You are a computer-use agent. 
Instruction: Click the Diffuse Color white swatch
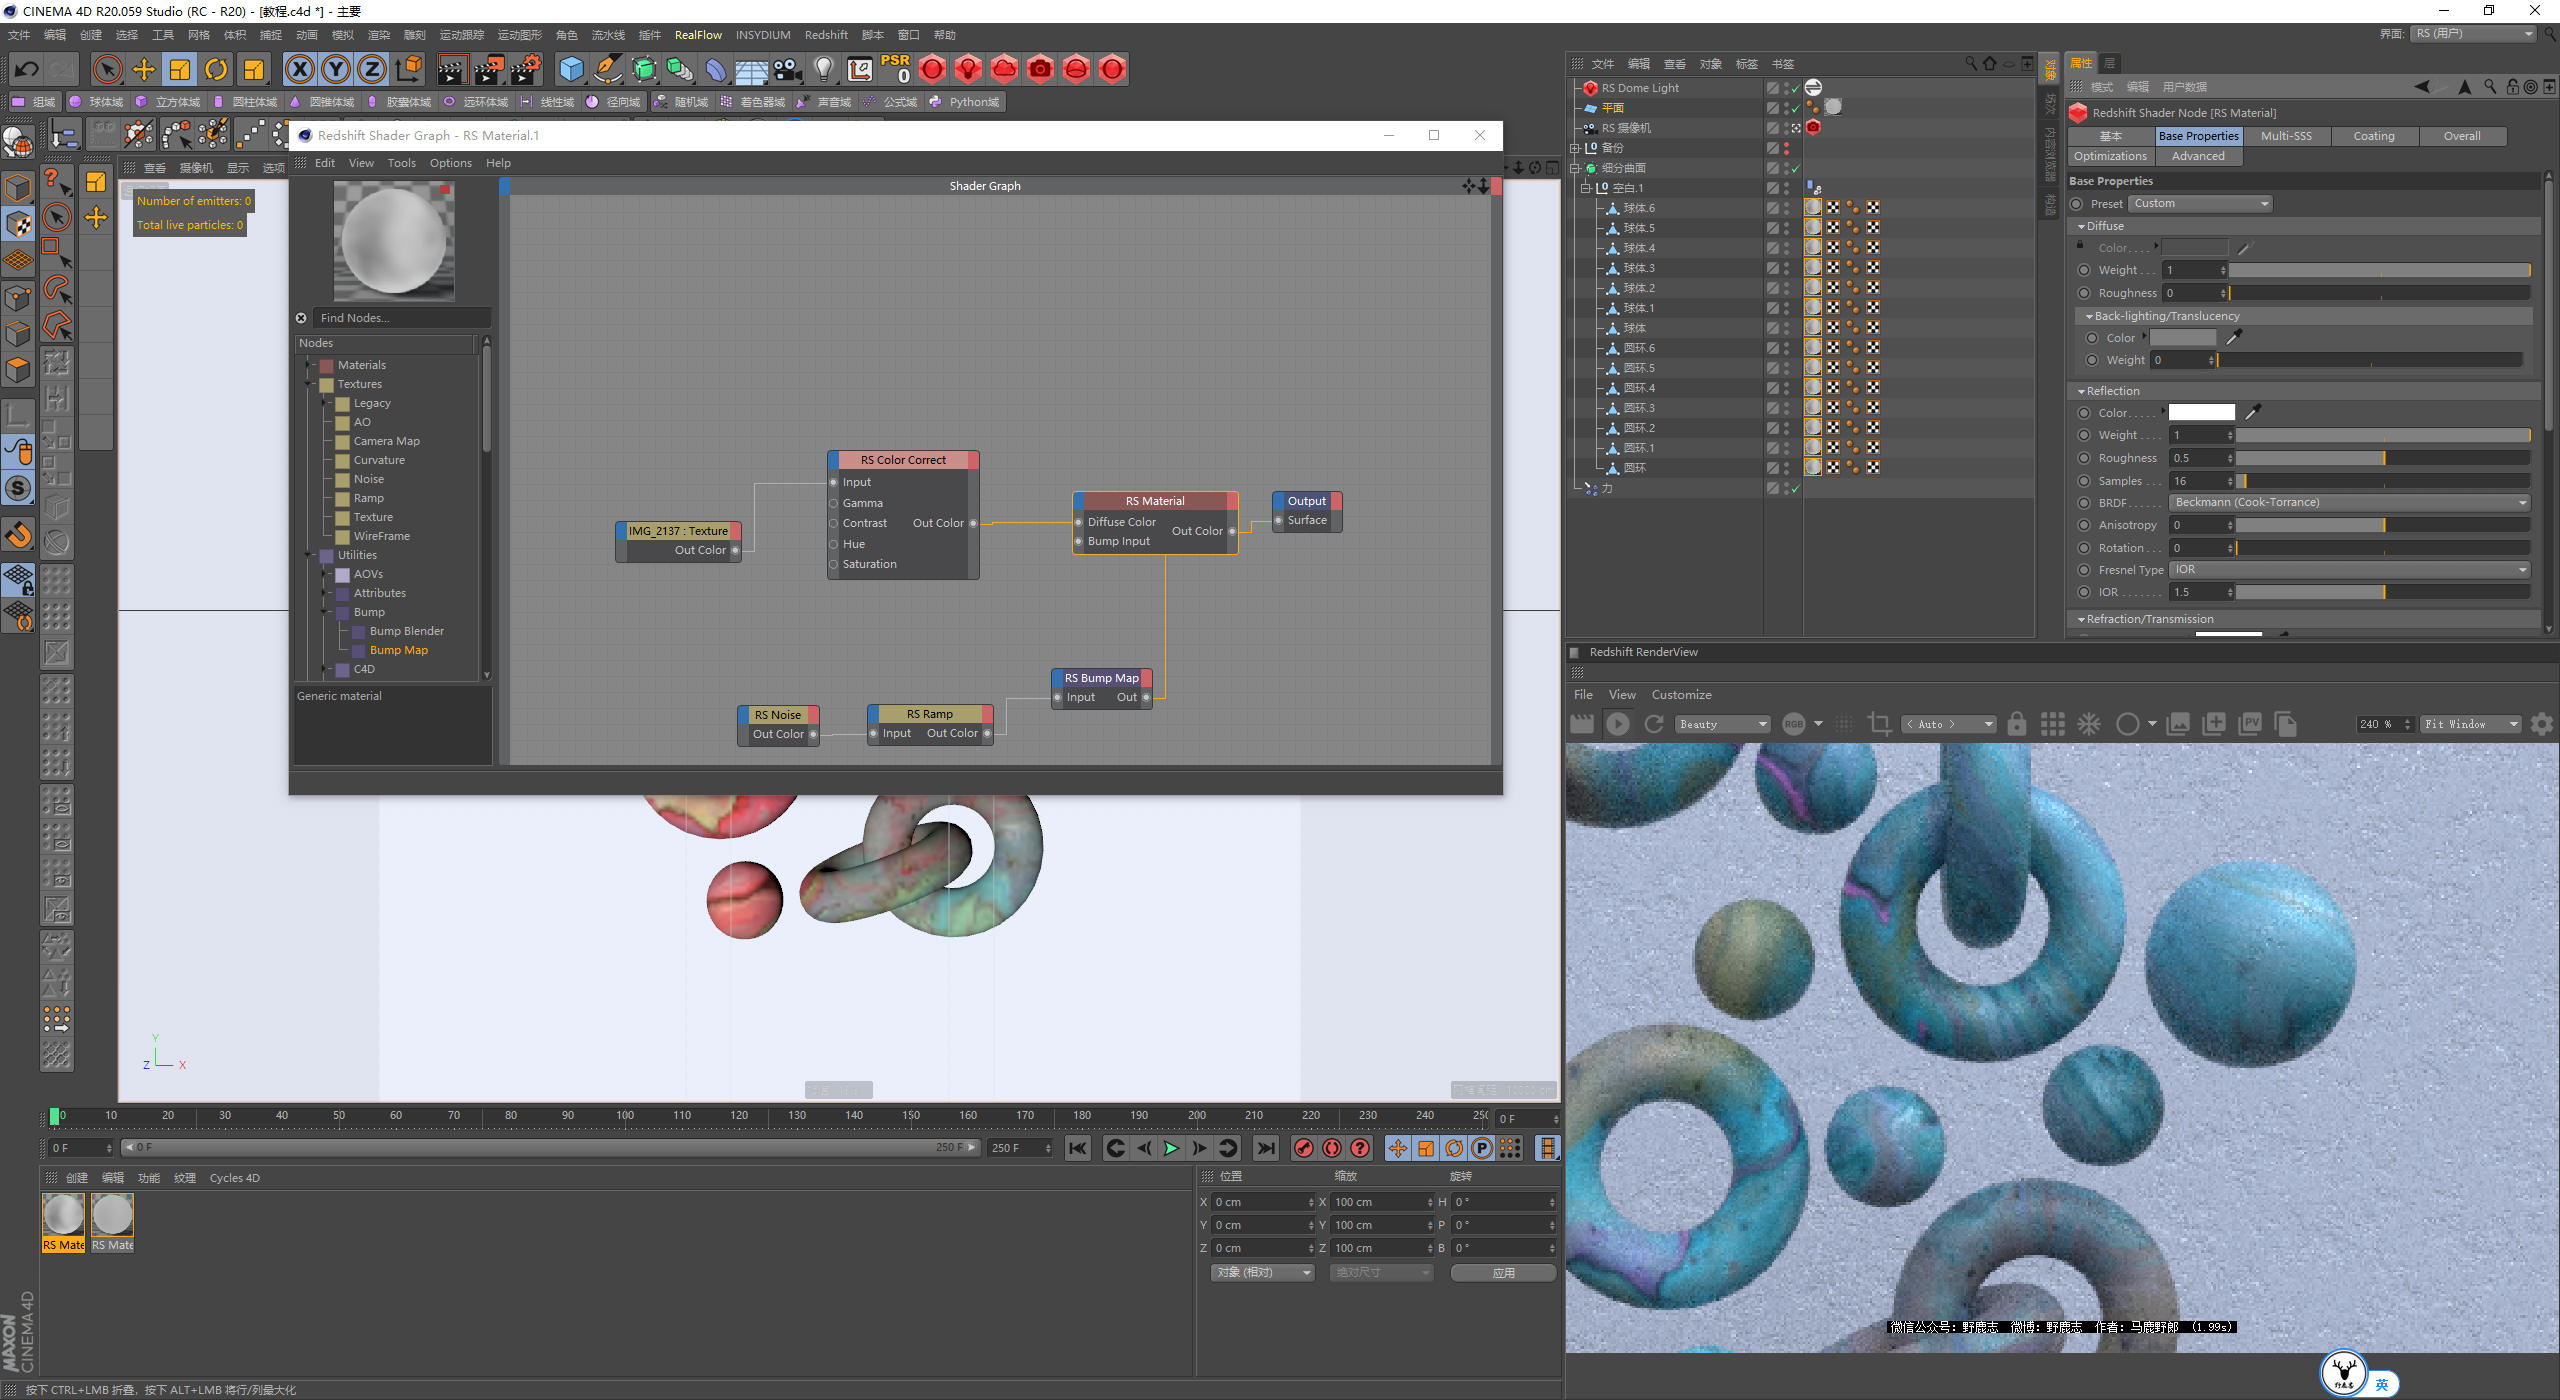tap(2189, 247)
